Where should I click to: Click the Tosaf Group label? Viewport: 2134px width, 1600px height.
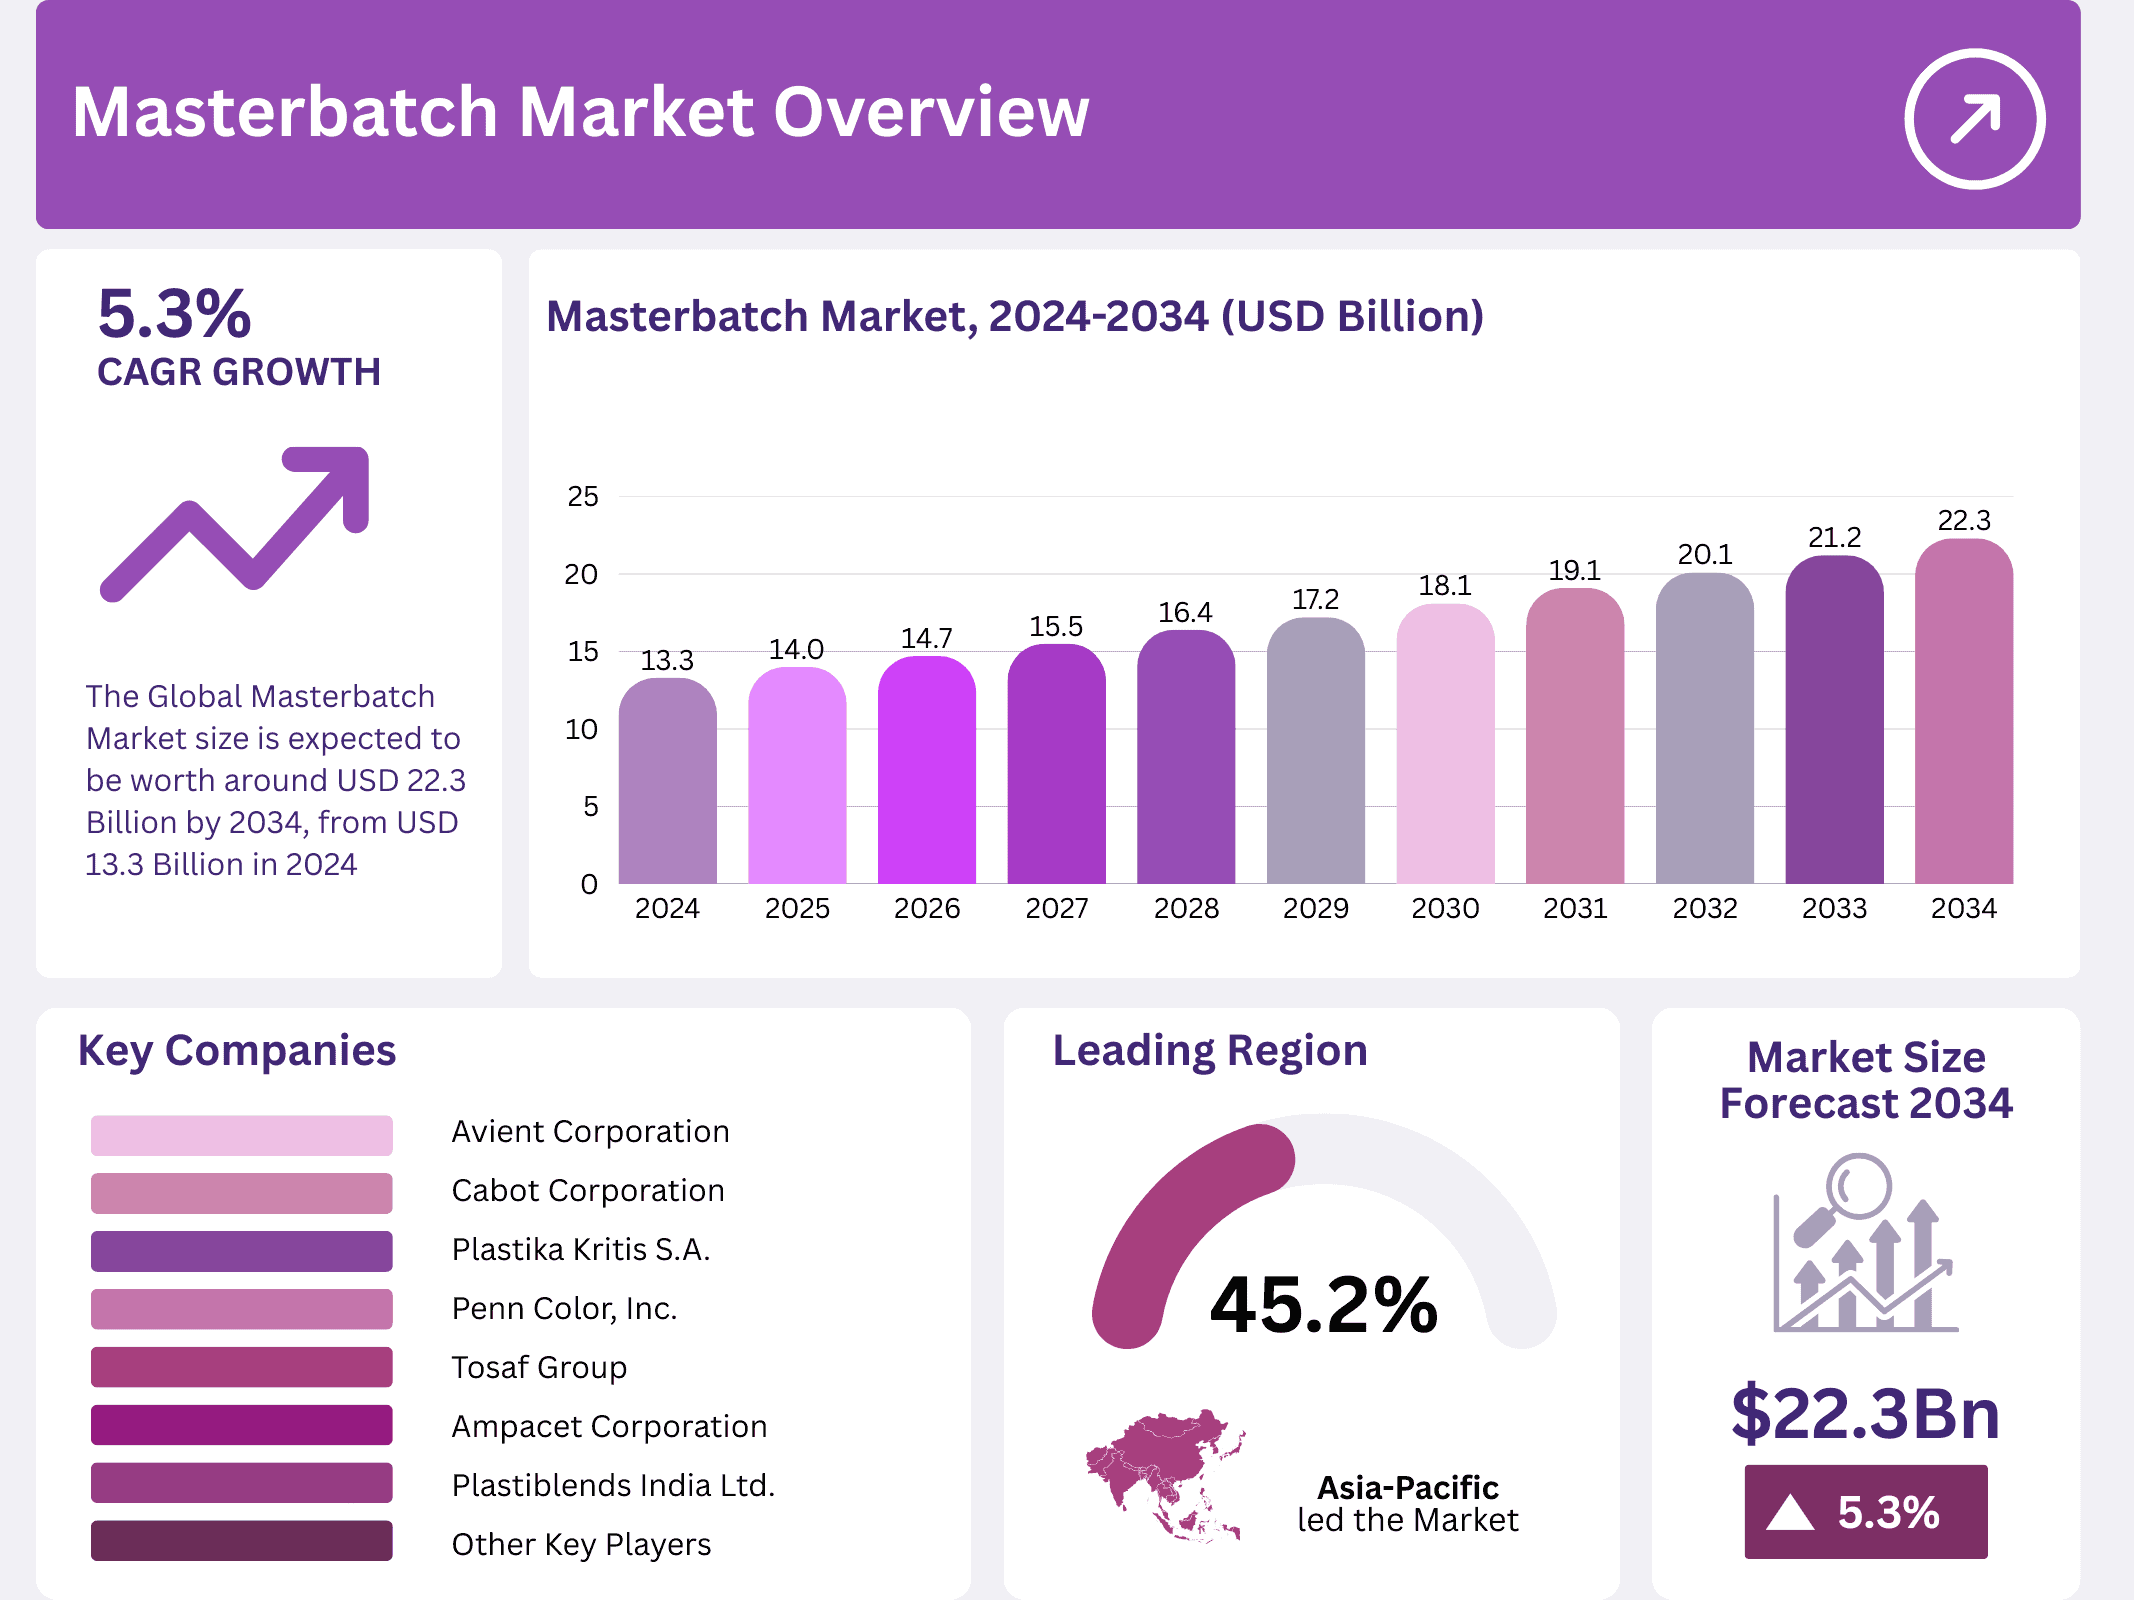[539, 1367]
